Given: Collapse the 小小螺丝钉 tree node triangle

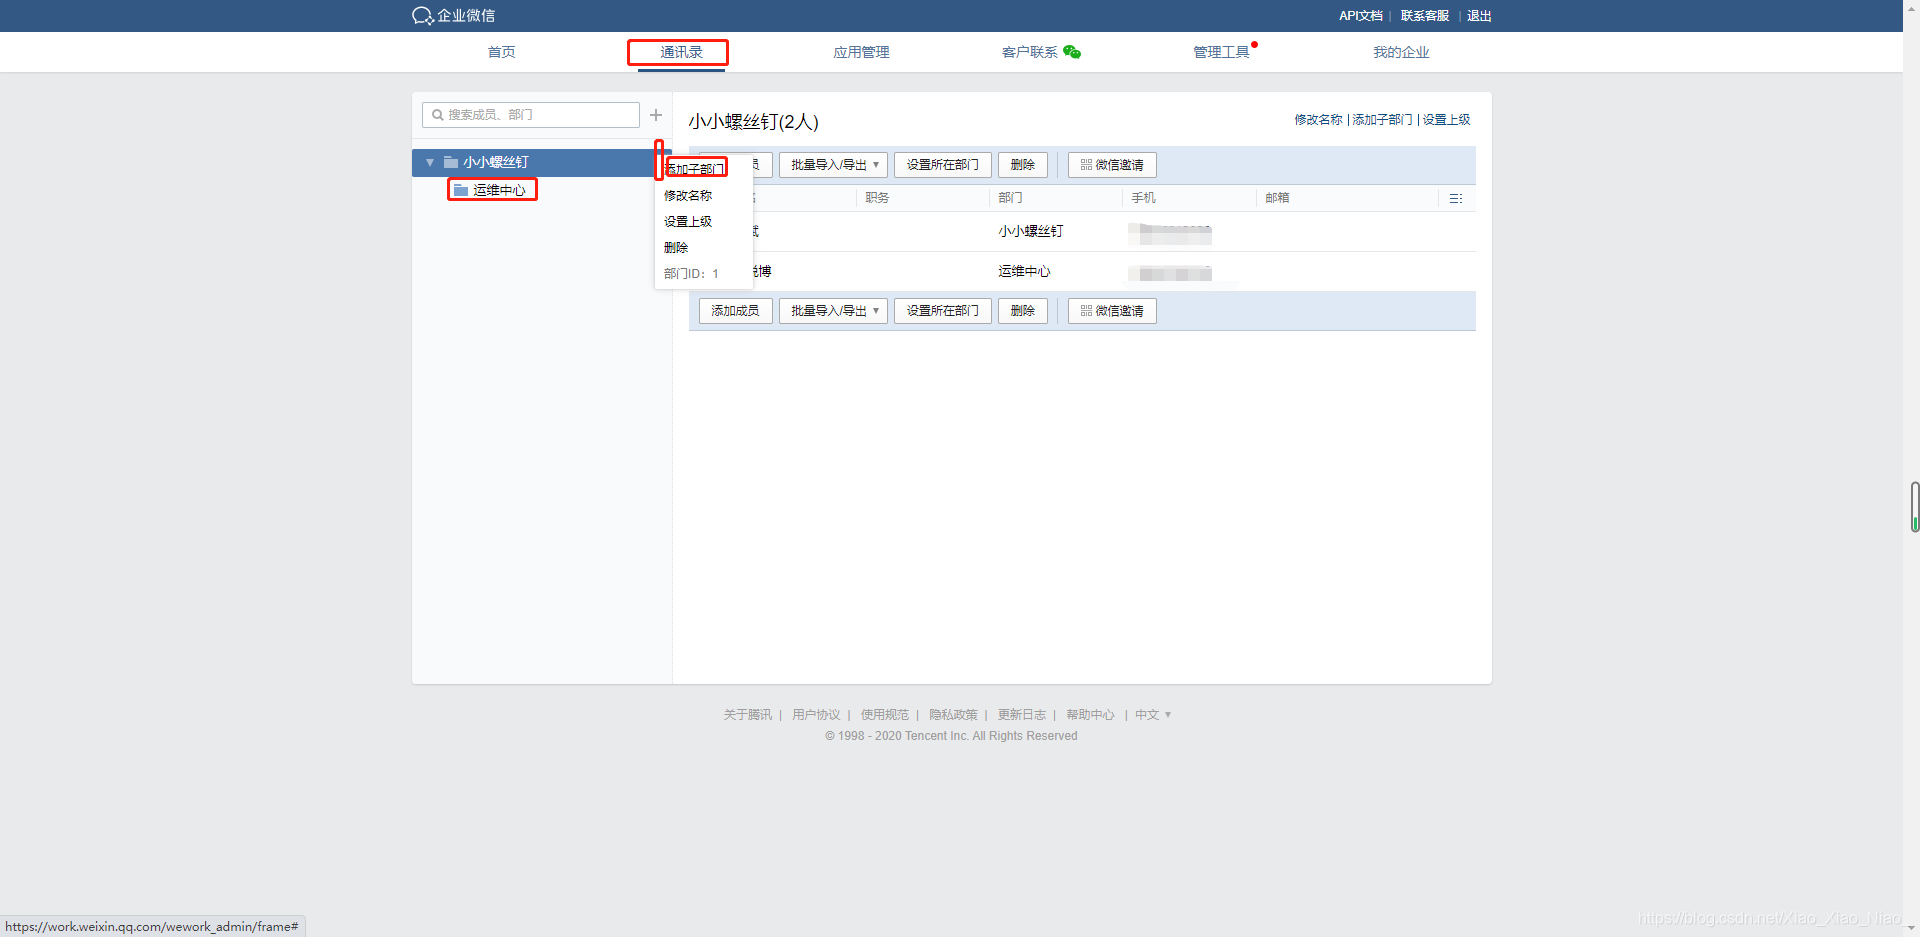Looking at the screenshot, I should point(430,162).
